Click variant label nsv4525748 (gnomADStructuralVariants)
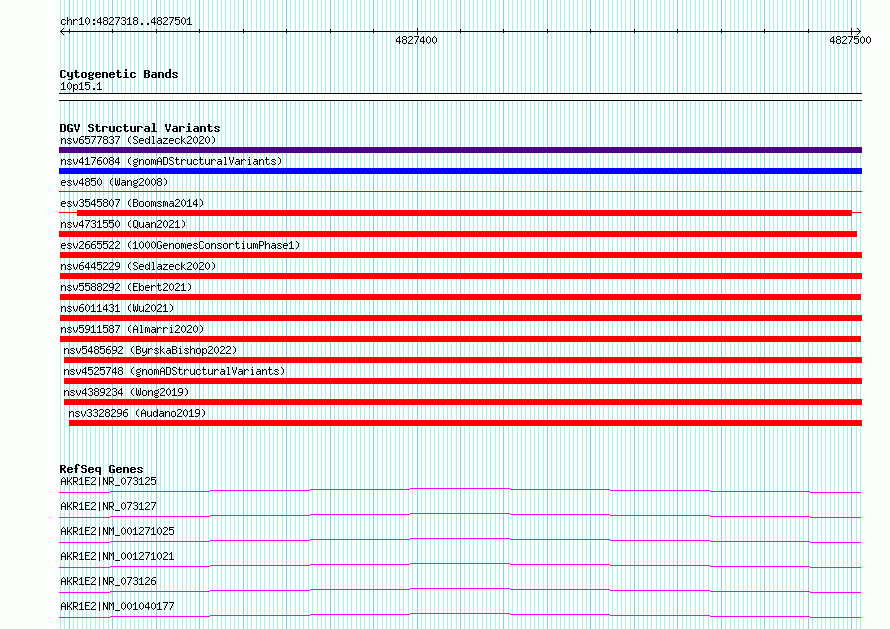The width and height of the screenshot is (890, 629). click(x=174, y=371)
